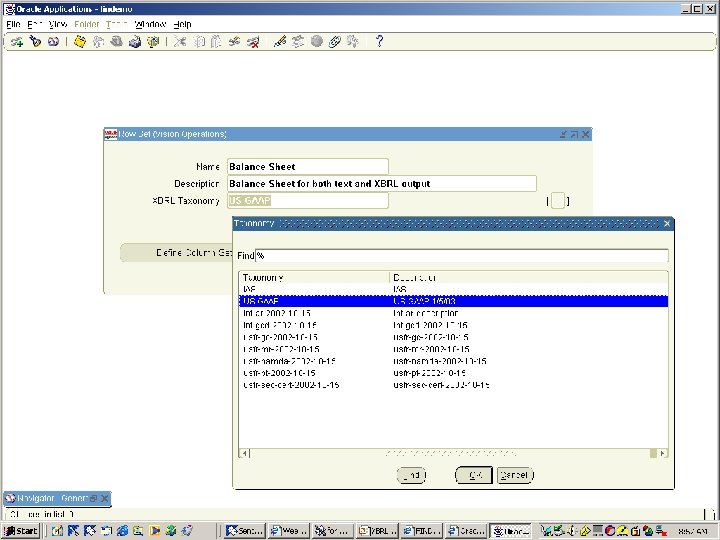
Task: Click the Find text box in Taxonomy dialog
Action: point(461,255)
